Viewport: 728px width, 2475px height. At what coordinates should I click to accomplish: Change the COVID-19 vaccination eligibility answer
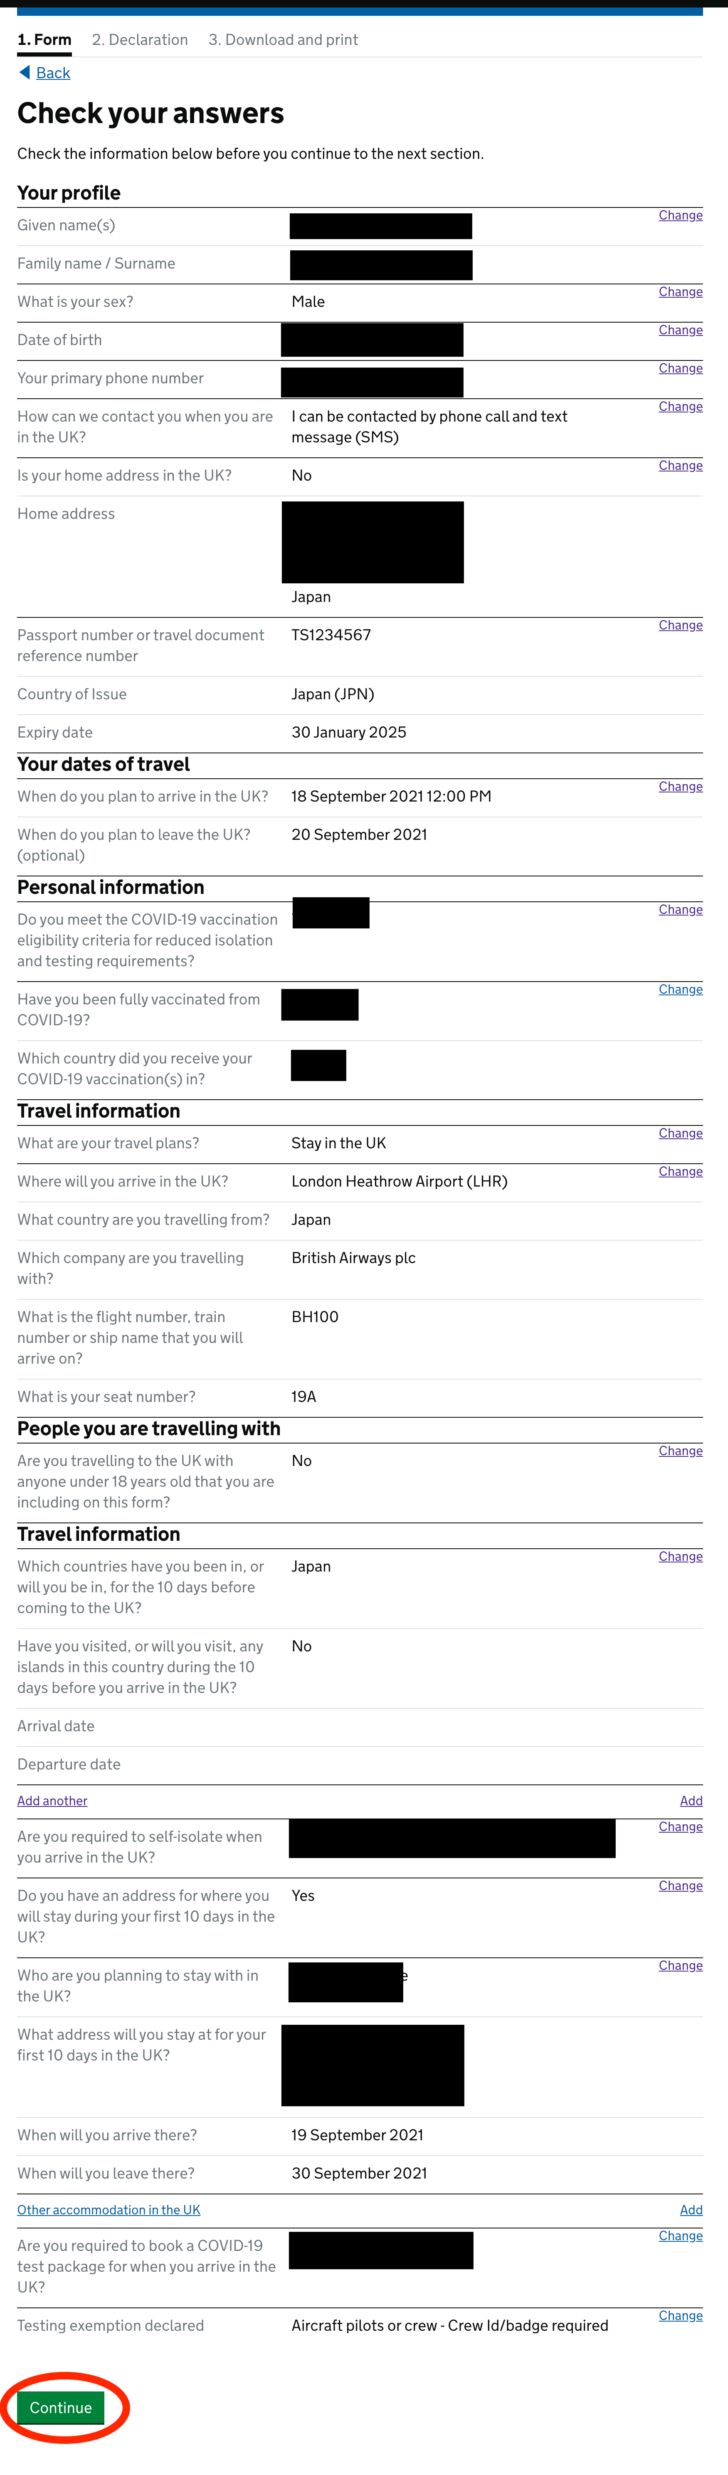point(680,910)
